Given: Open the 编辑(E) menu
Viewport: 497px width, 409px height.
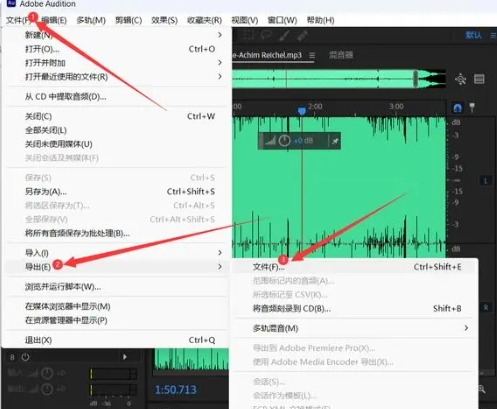Looking at the screenshot, I should [x=54, y=20].
